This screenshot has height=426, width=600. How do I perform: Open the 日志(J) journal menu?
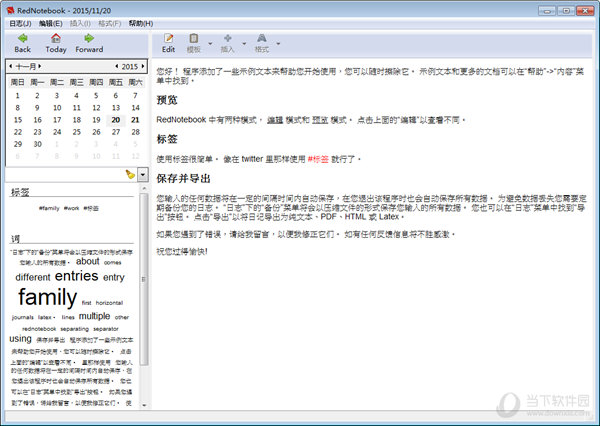20,24
